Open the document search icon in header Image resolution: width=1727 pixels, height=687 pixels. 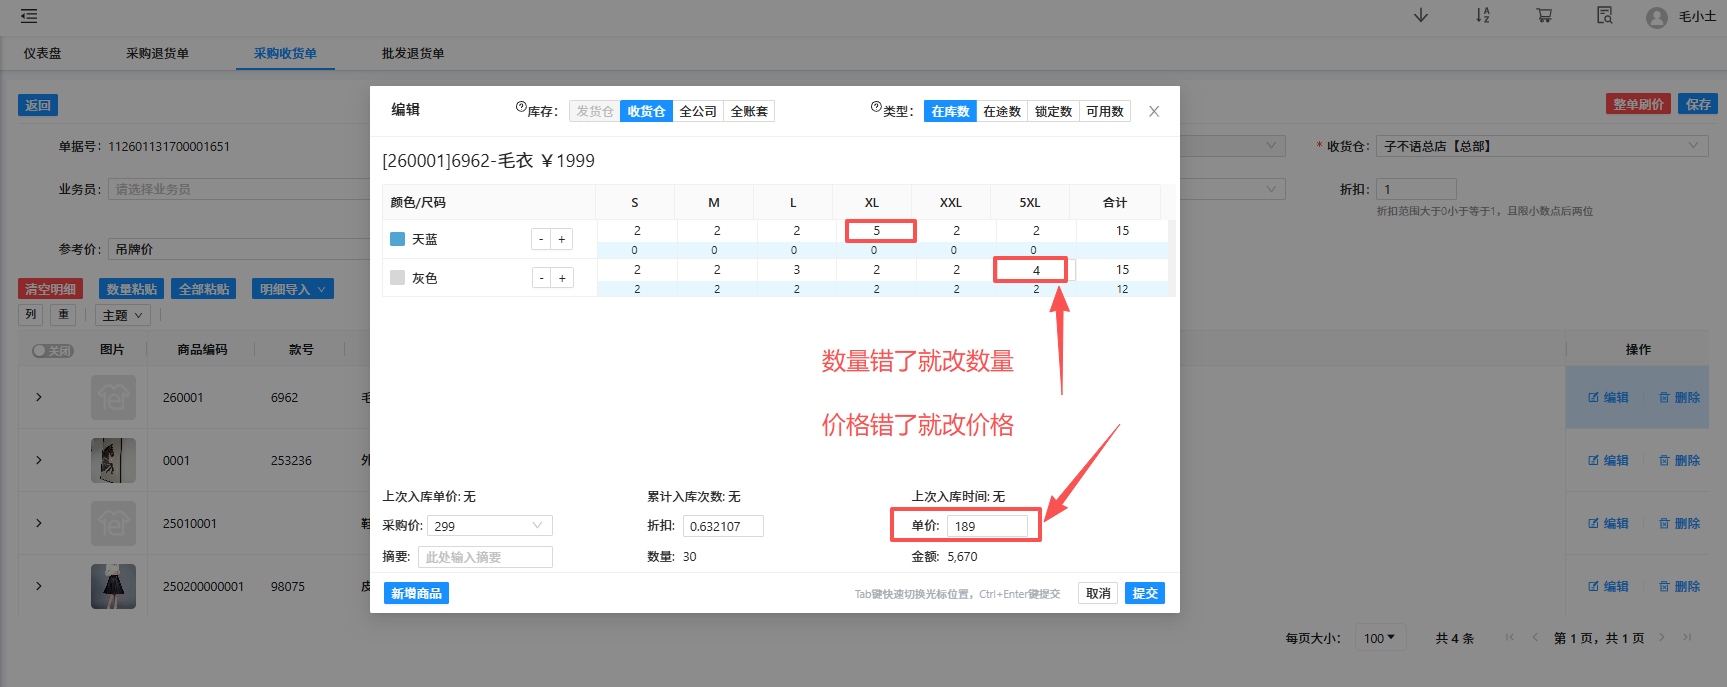click(1605, 16)
